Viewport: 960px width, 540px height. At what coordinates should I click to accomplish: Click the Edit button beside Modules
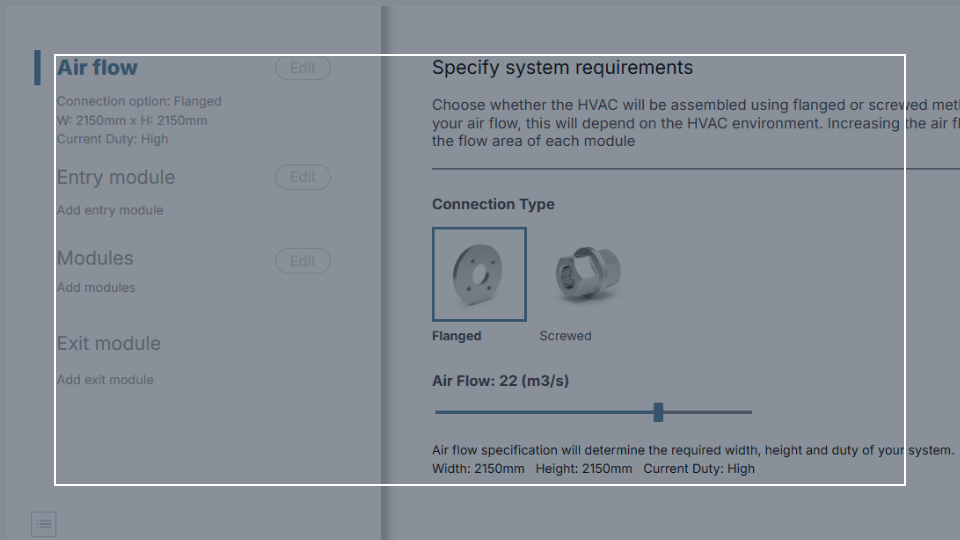click(303, 261)
